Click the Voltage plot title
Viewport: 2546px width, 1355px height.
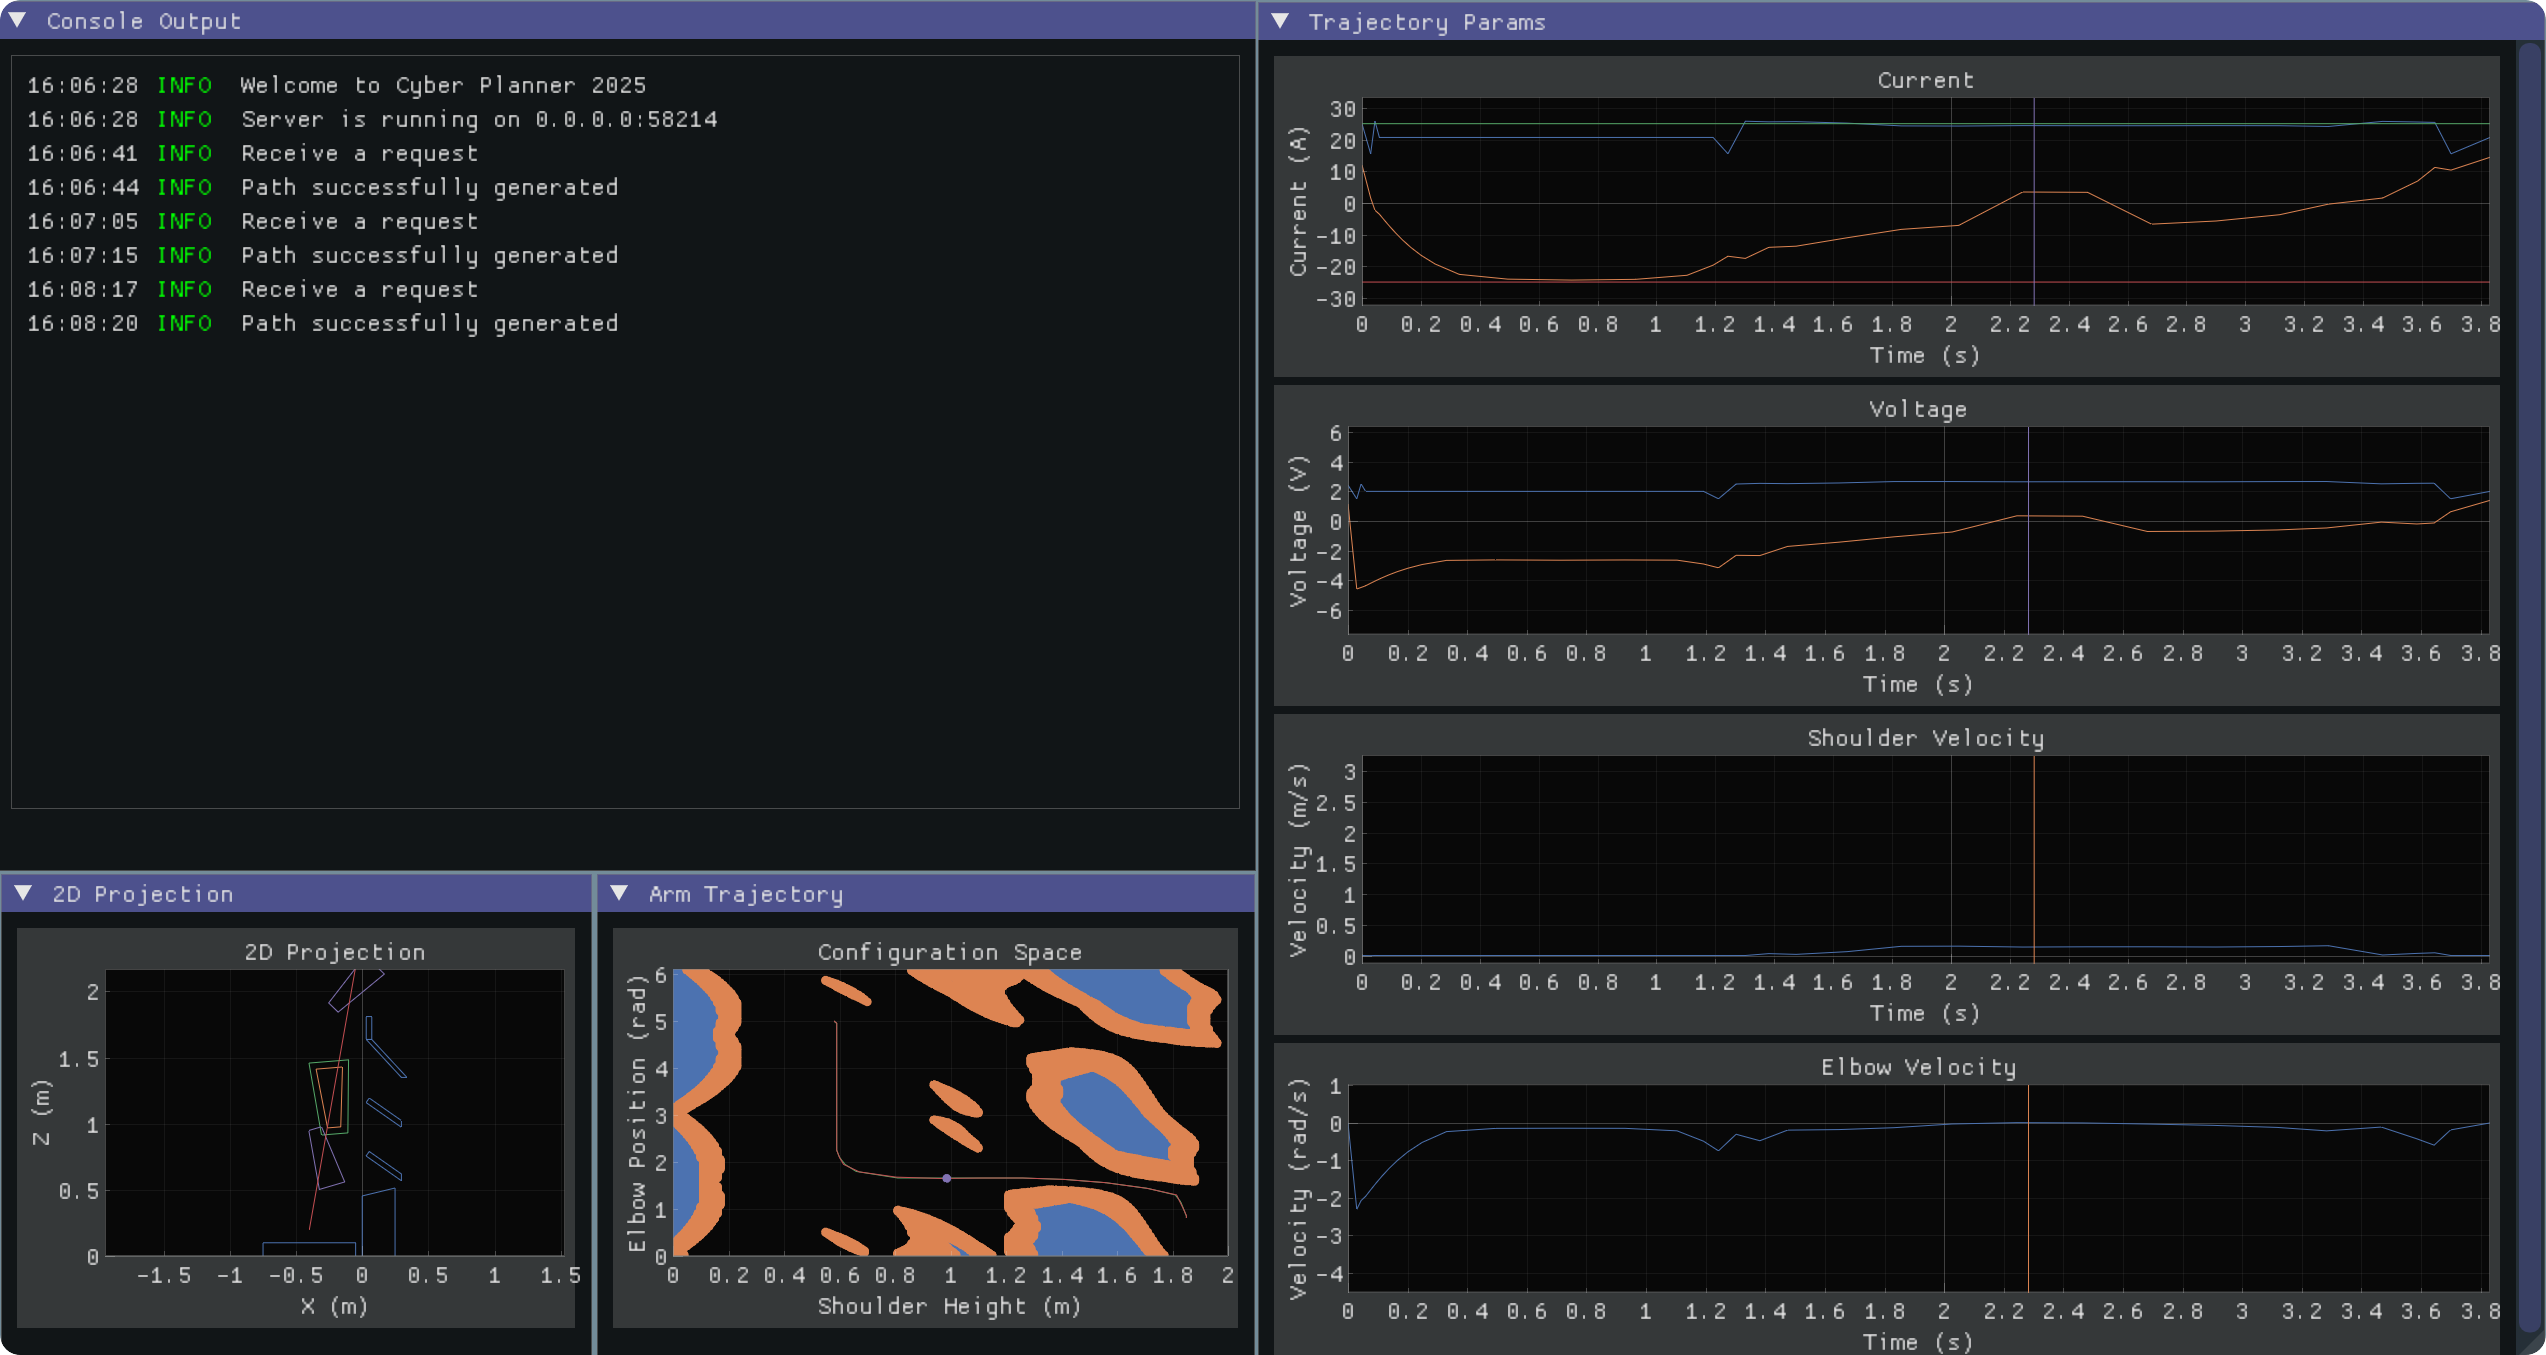tap(1917, 409)
